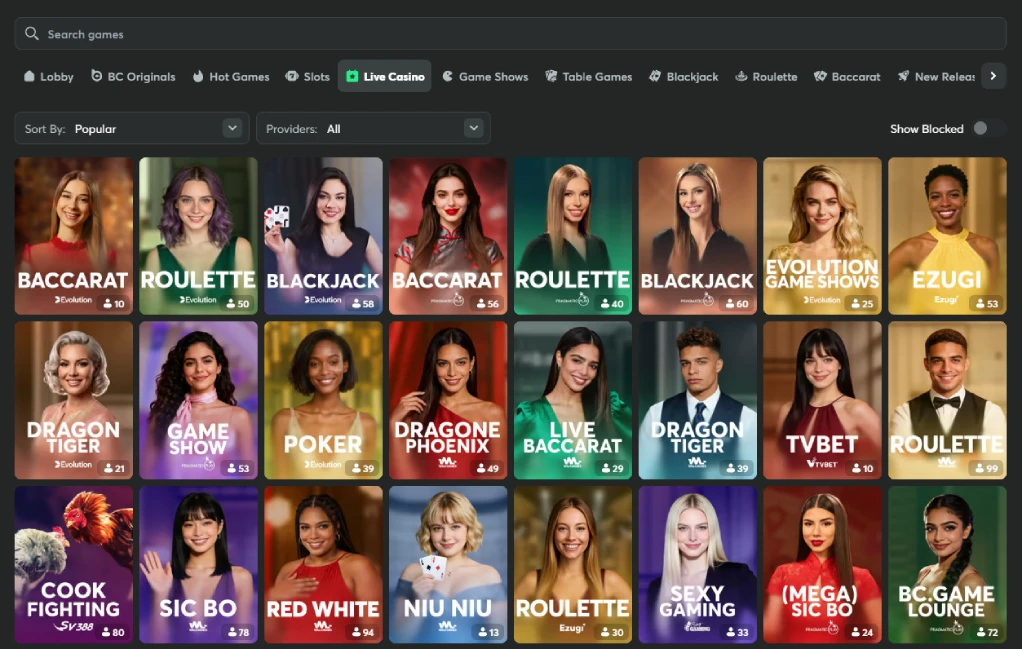The height and width of the screenshot is (649, 1022).
Task: Click the green Live Casino icon
Action: coord(352,76)
